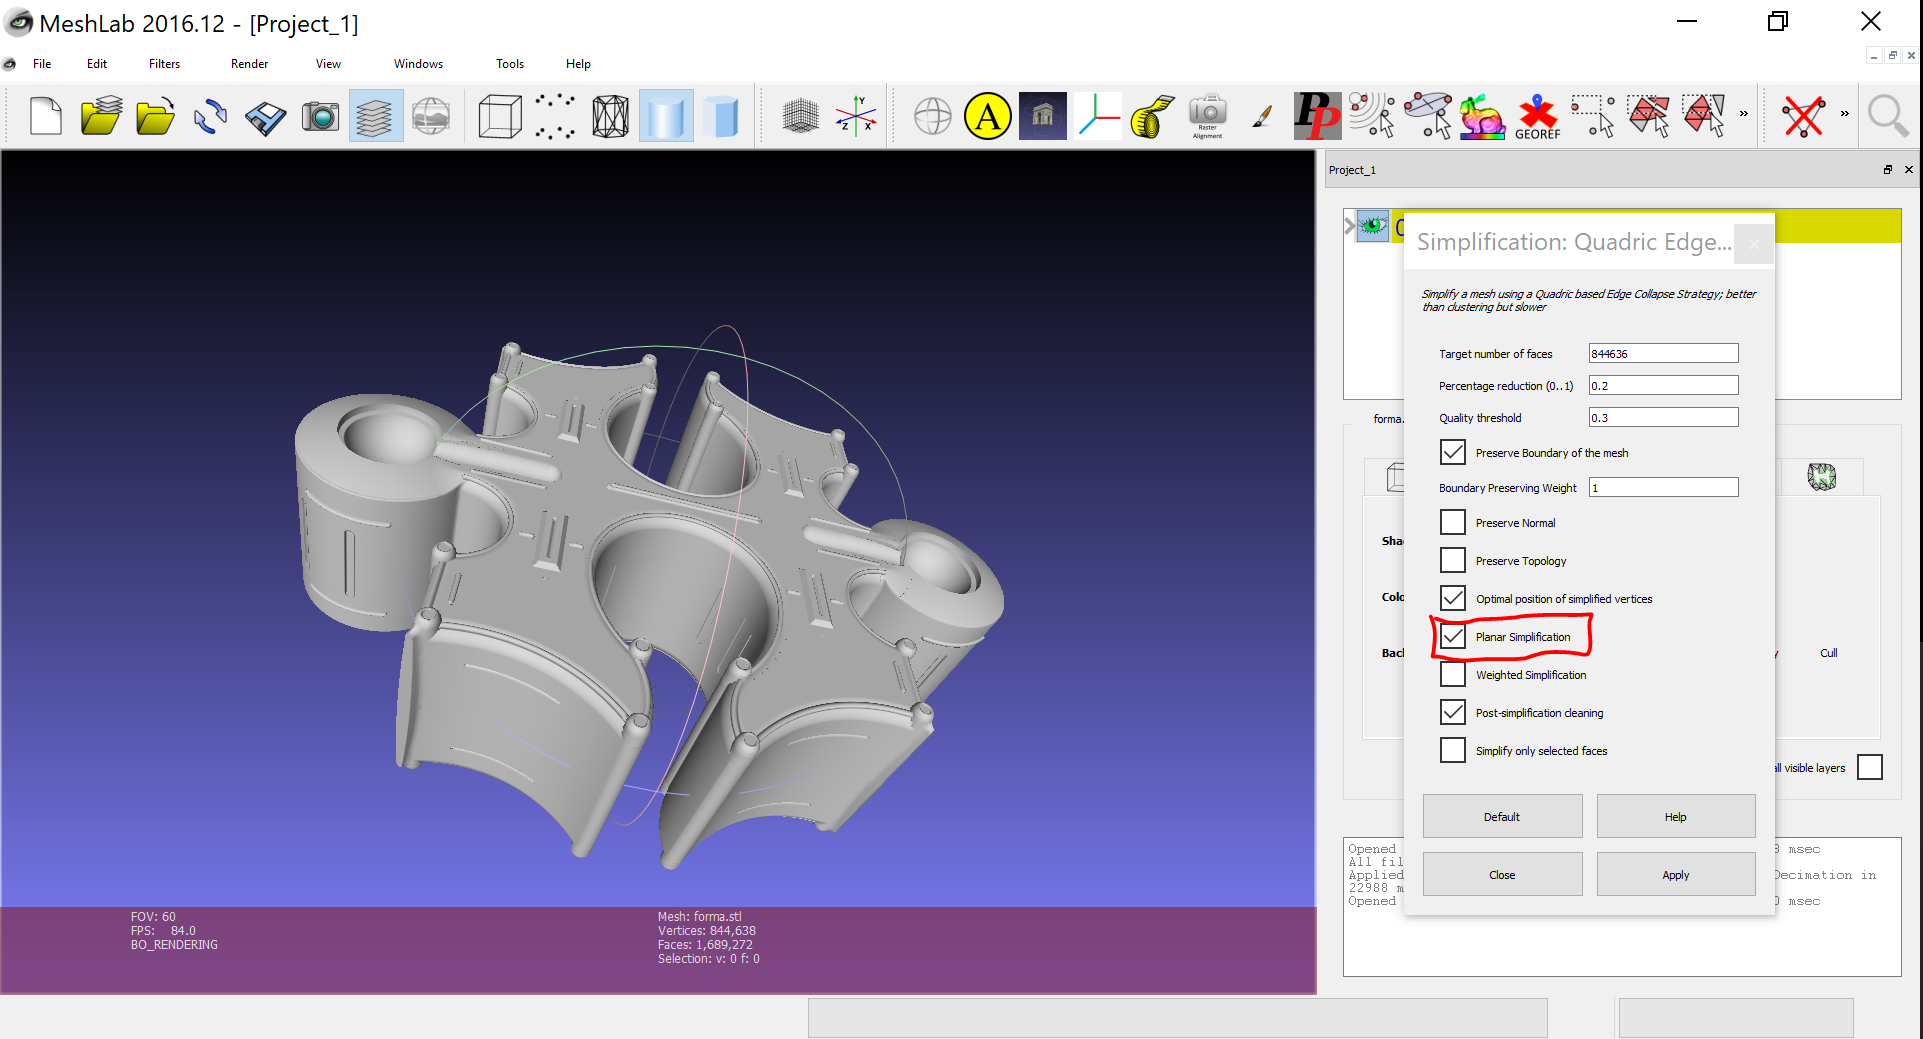Toggle the layer visibility eye icon
1923x1039 pixels.
click(1373, 226)
